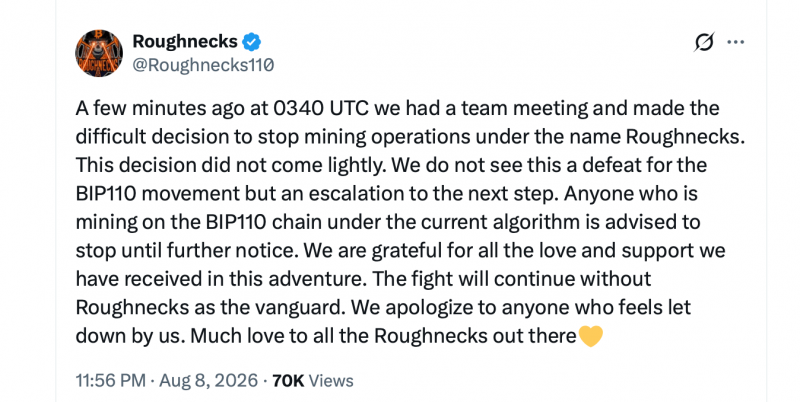
Task: Open the Roughnecks display name link
Action: [185, 41]
